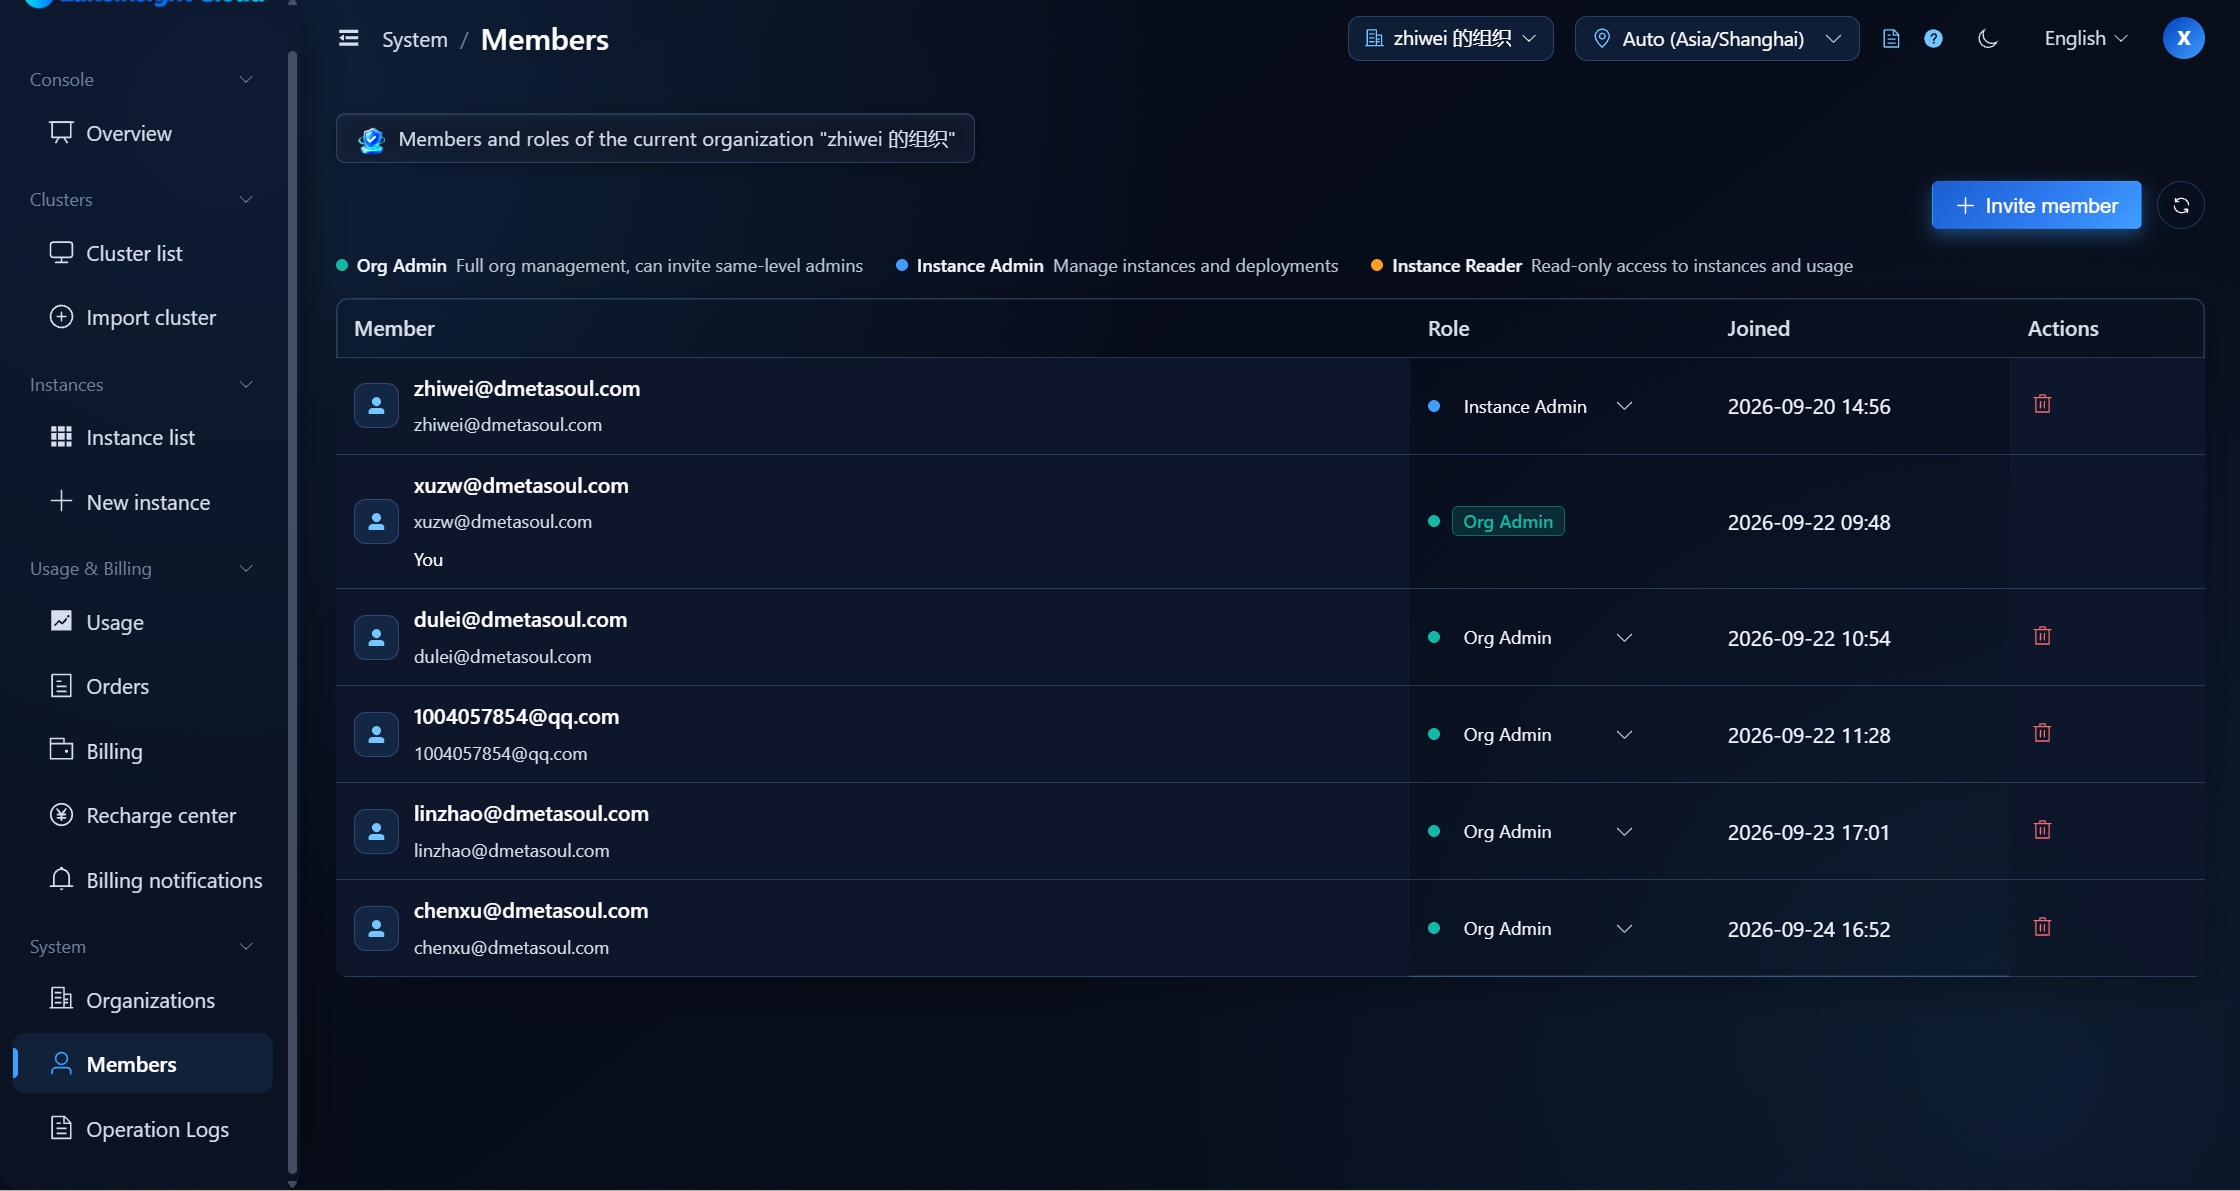Collapse the Console sidebar section
Image resolution: width=2240 pixels, height=1191 pixels.
click(142, 79)
